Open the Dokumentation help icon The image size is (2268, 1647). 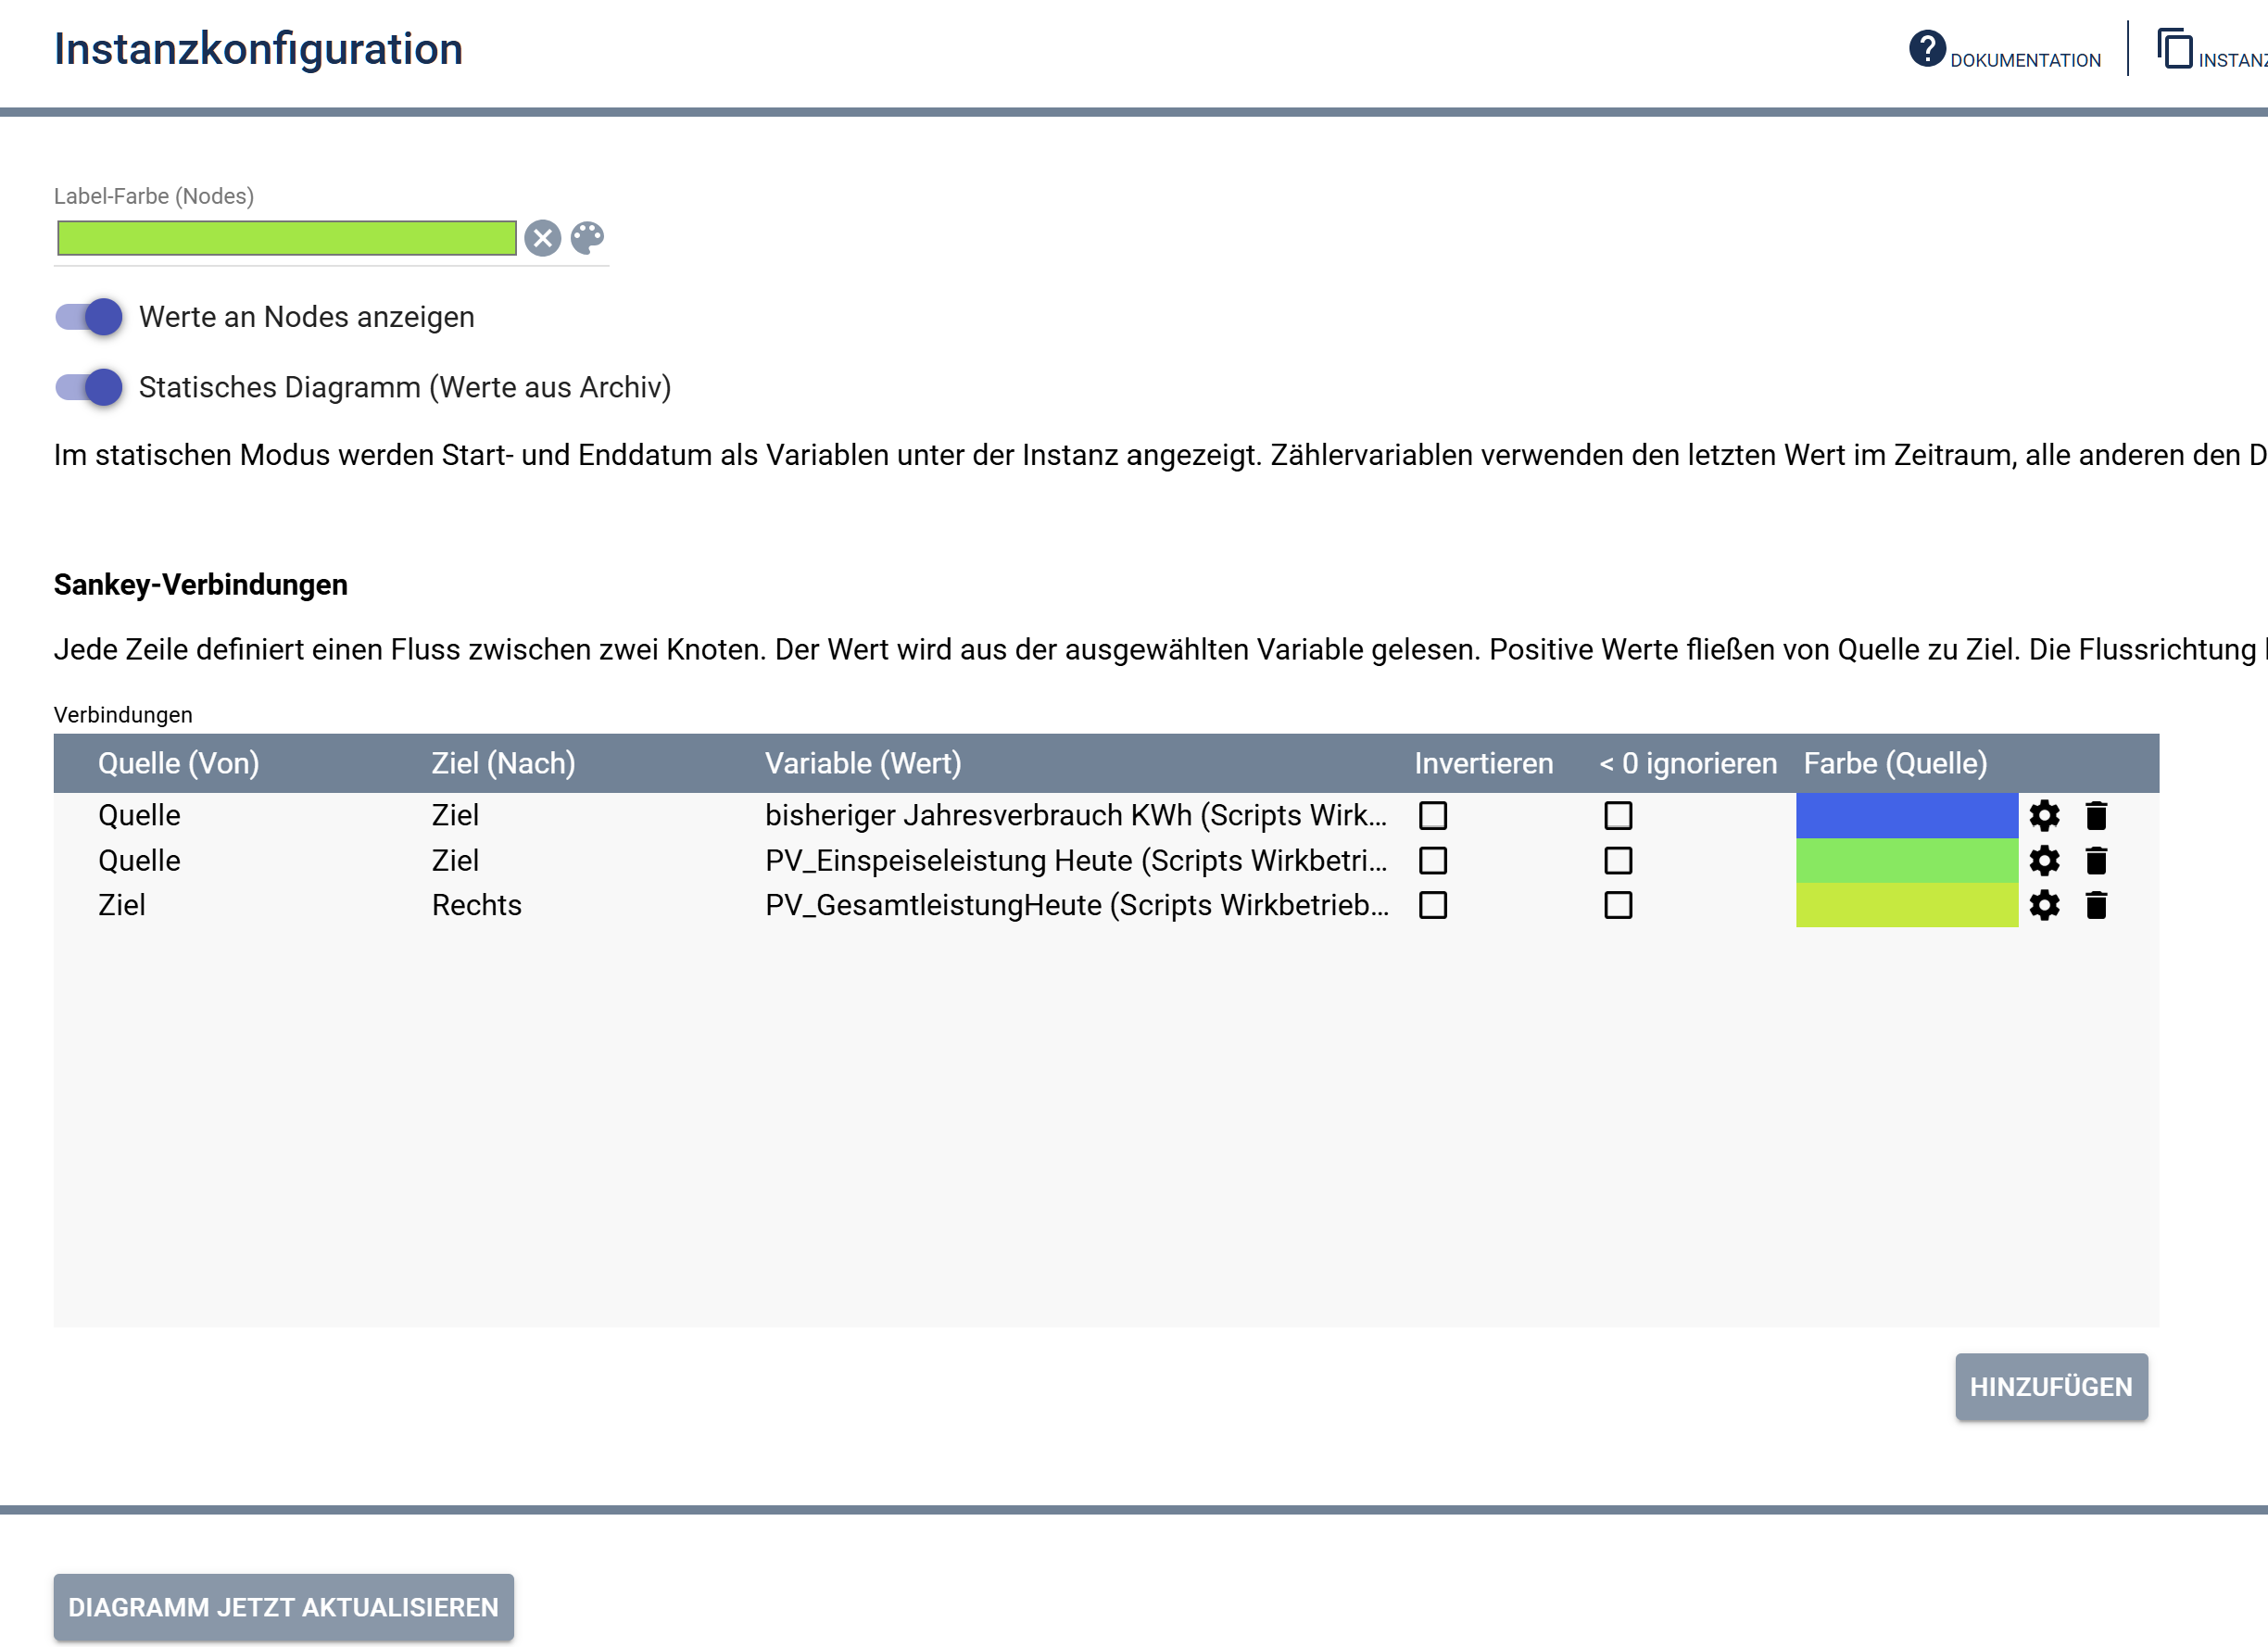[x=1927, y=48]
